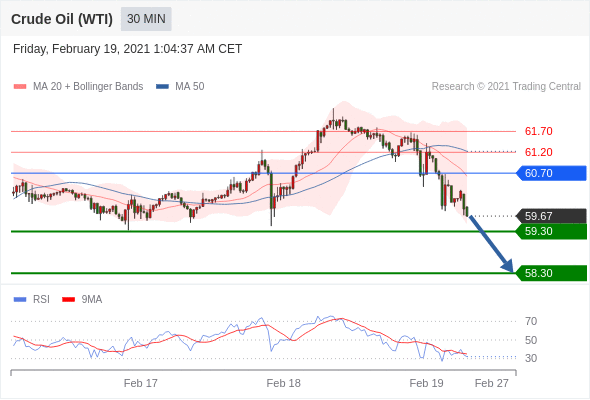
Task: Click the 61.70 resistance level label
Action: (x=538, y=131)
